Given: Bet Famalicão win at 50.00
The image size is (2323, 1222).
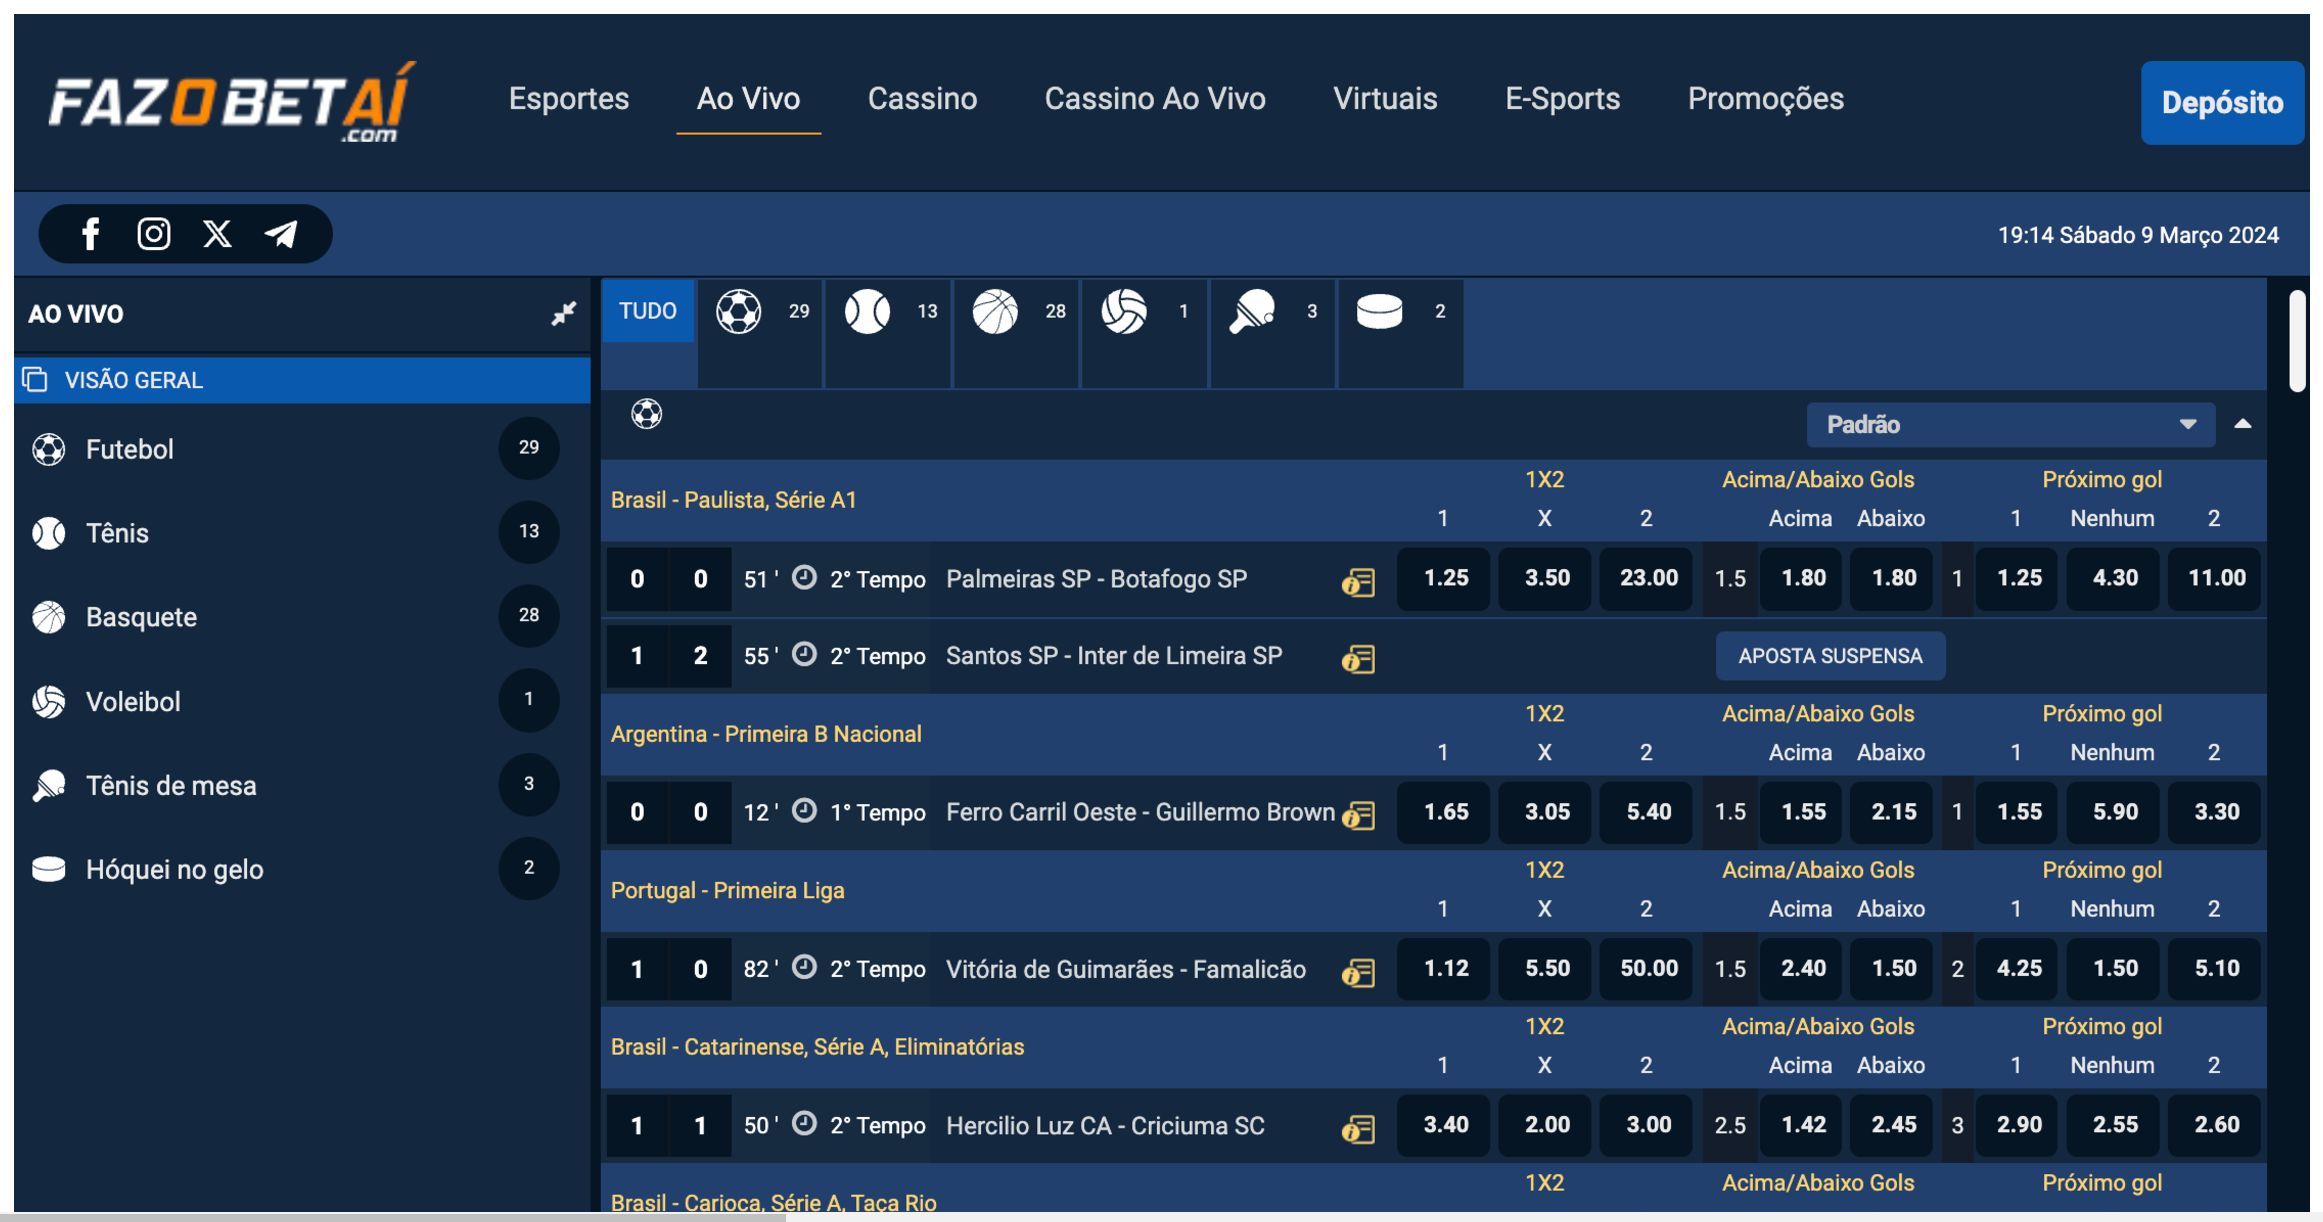Looking at the screenshot, I should [1648, 968].
